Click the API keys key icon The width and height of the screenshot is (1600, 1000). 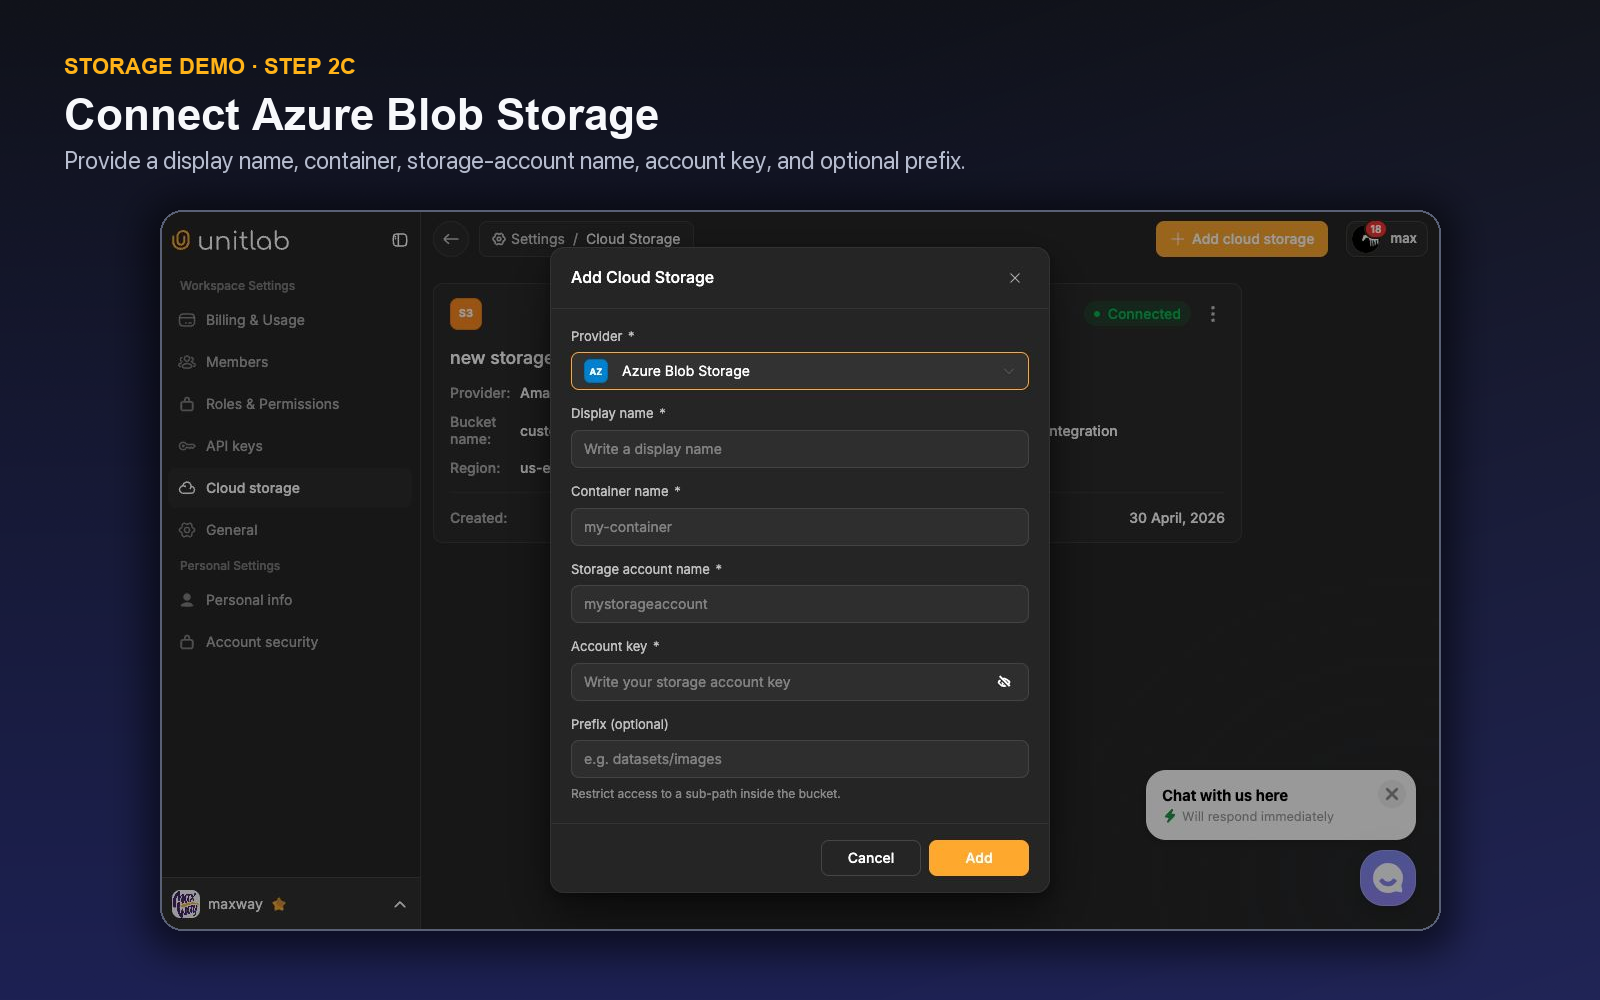[x=187, y=446]
